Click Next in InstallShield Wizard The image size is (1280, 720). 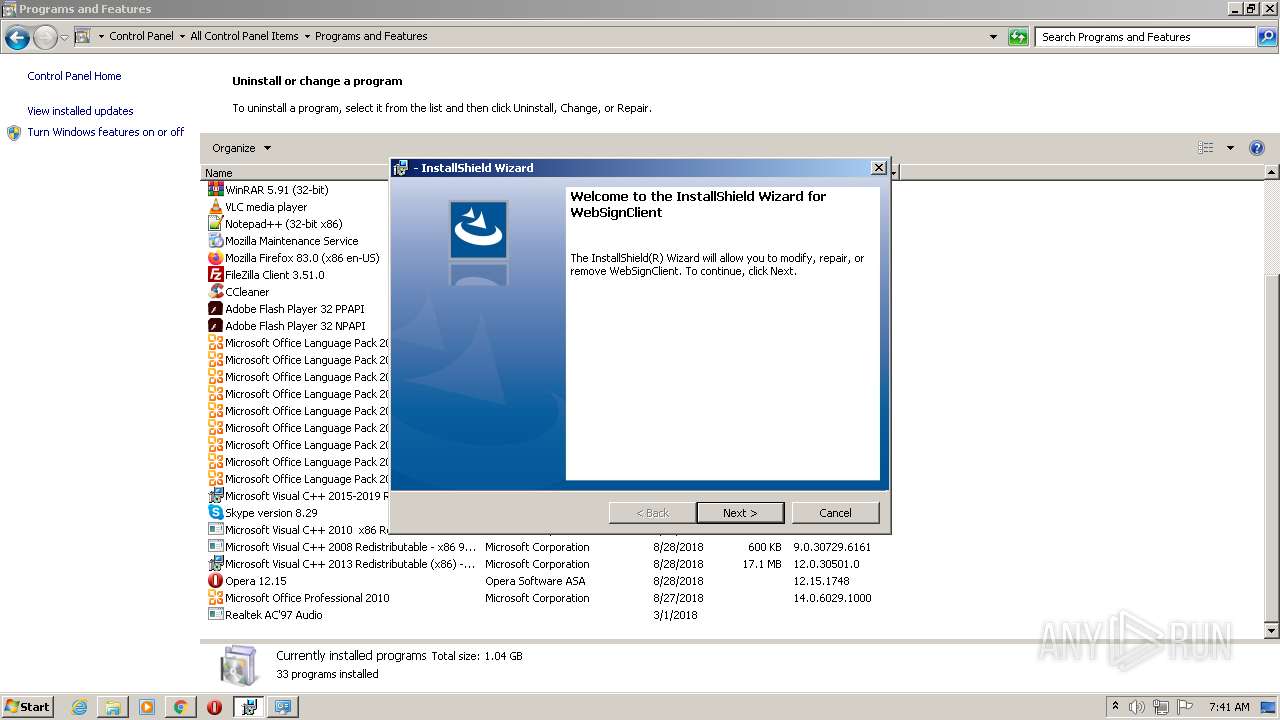(x=740, y=512)
